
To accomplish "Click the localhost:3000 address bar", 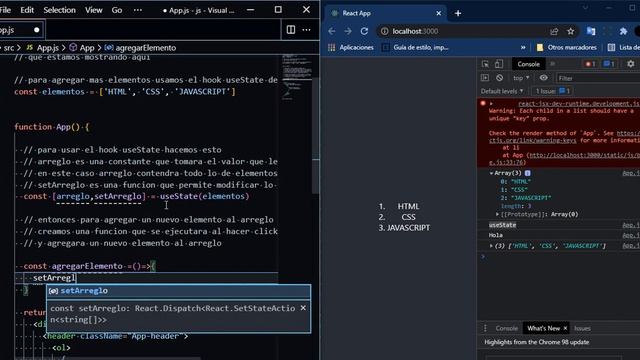I will (462, 31).
